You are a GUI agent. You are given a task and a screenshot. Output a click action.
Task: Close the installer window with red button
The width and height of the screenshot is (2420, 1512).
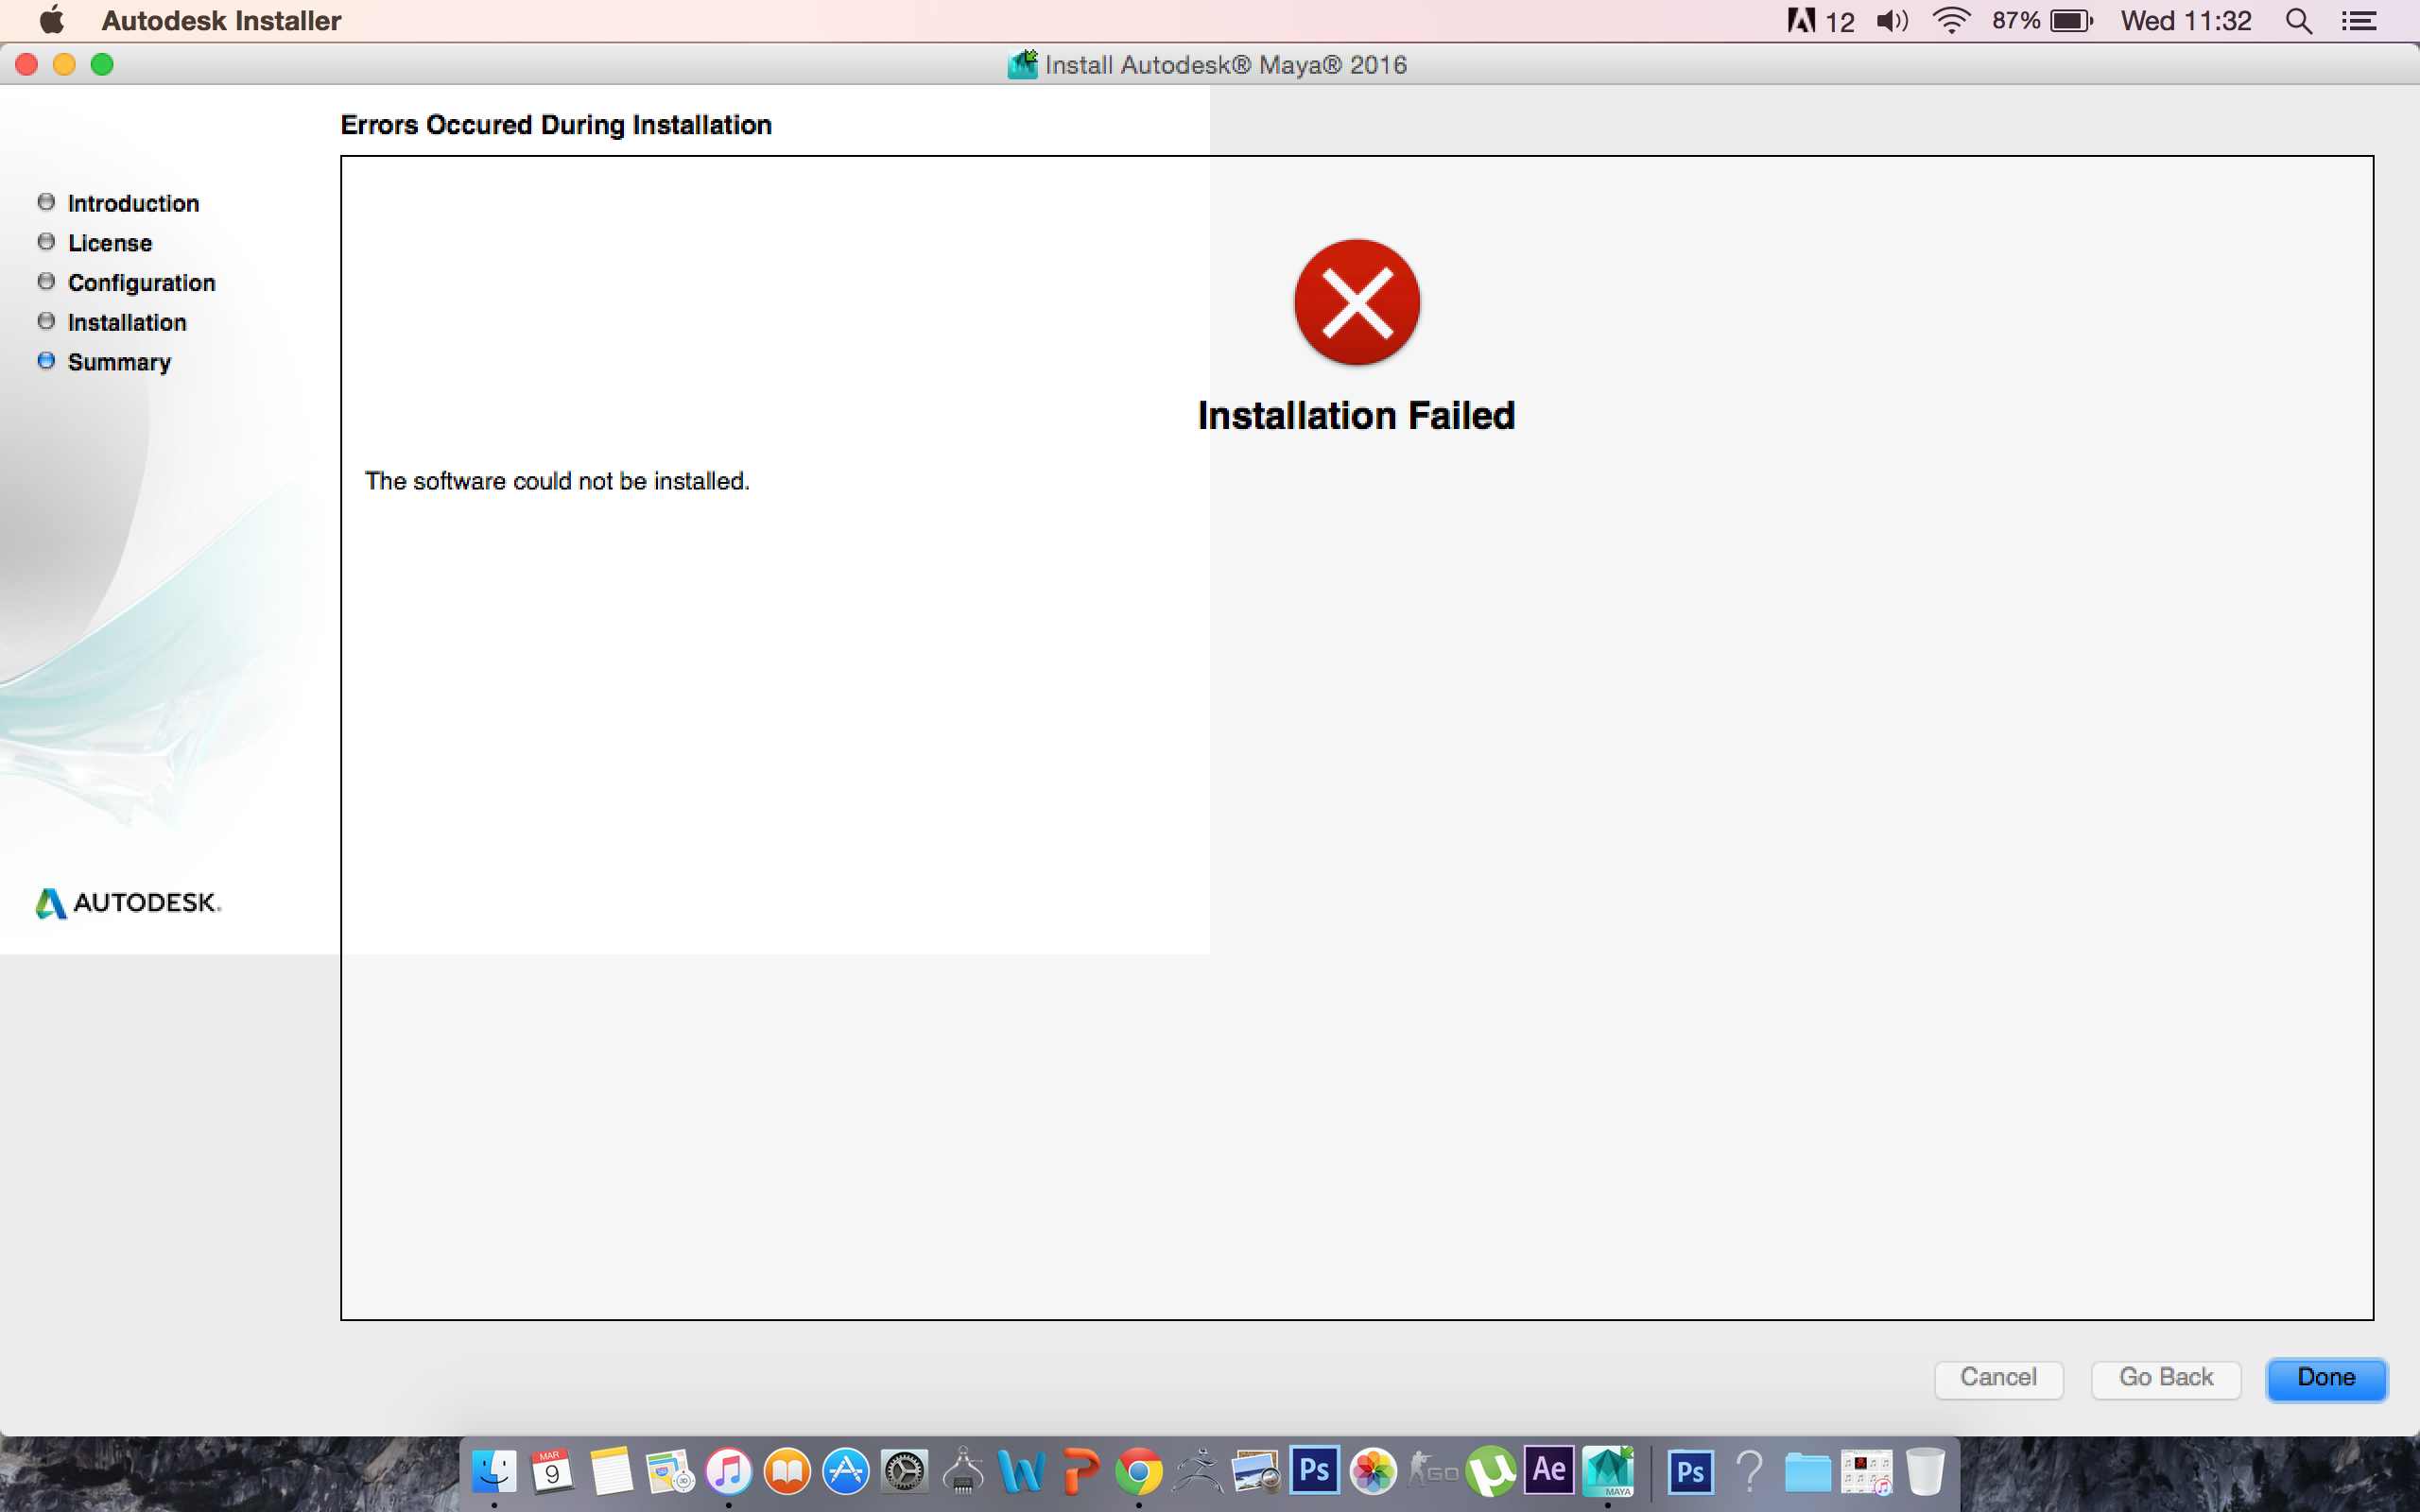point(27,65)
